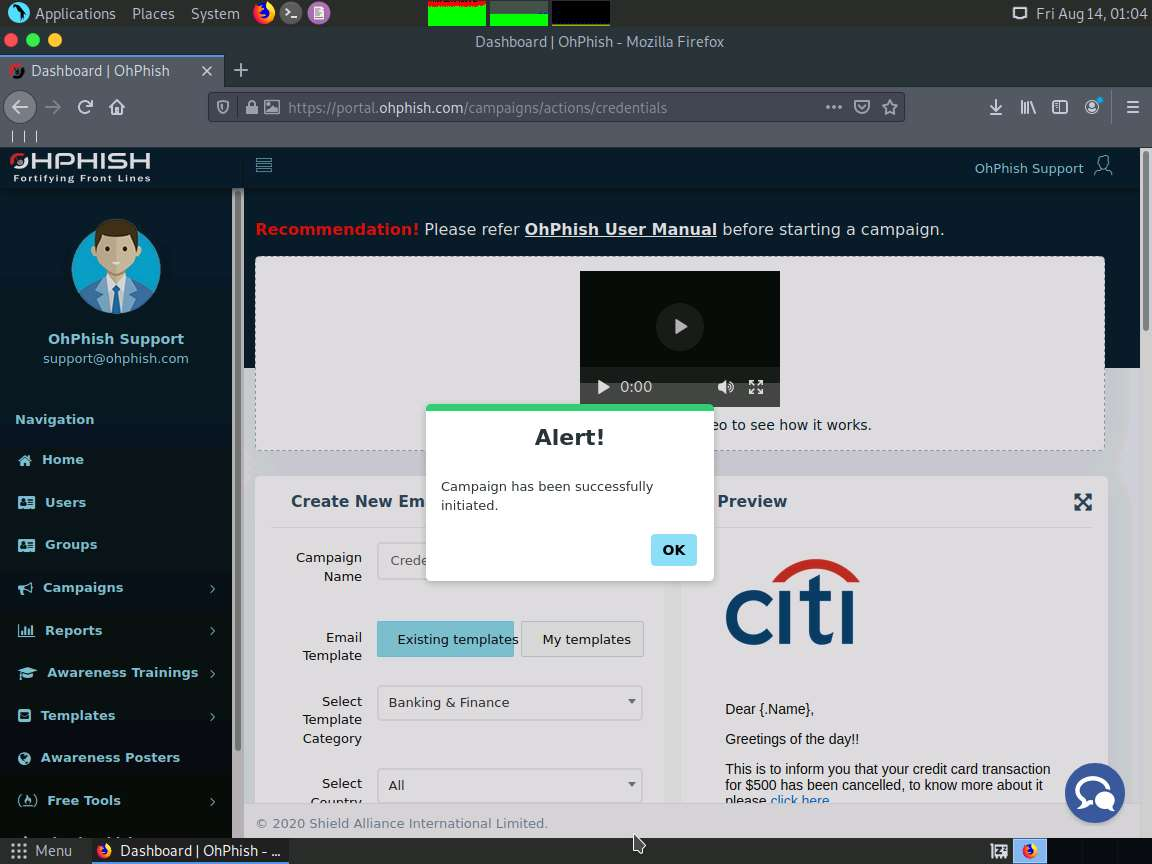This screenshot has width=1152, height=864.
Task: Open the bottom panel Menu button
Action: pos(41,851)
